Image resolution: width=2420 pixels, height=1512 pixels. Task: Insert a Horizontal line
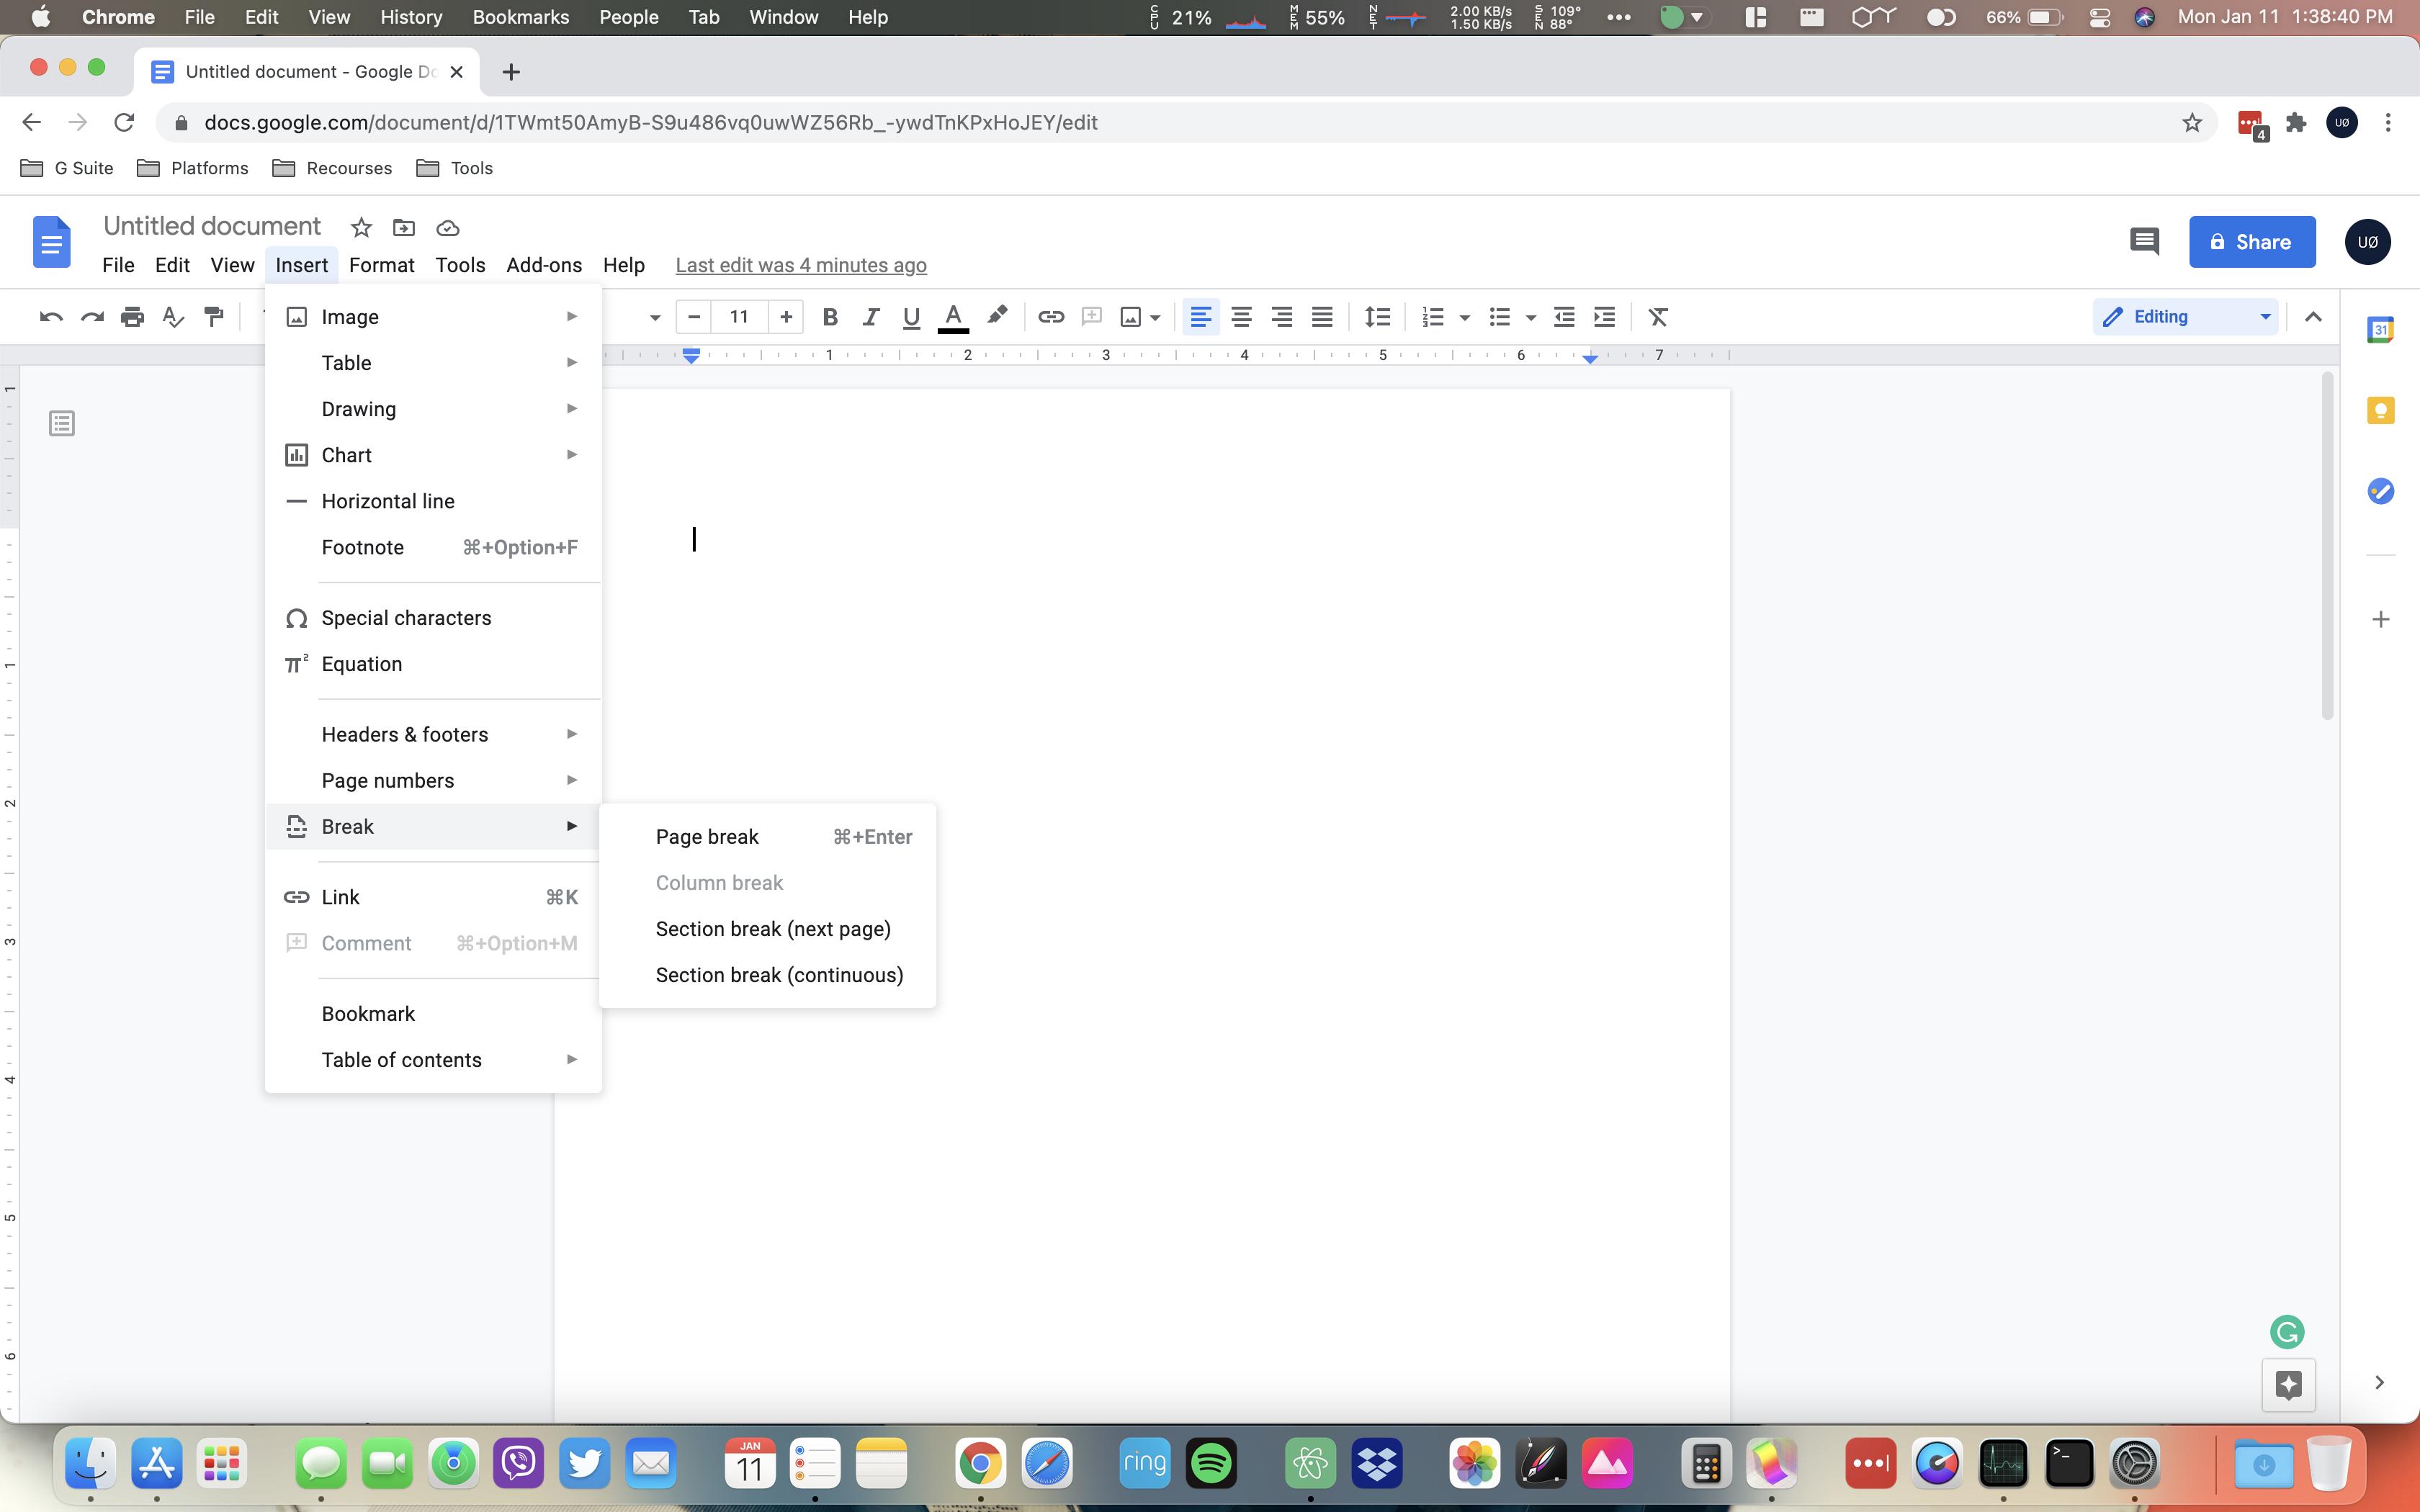(433, 501)
